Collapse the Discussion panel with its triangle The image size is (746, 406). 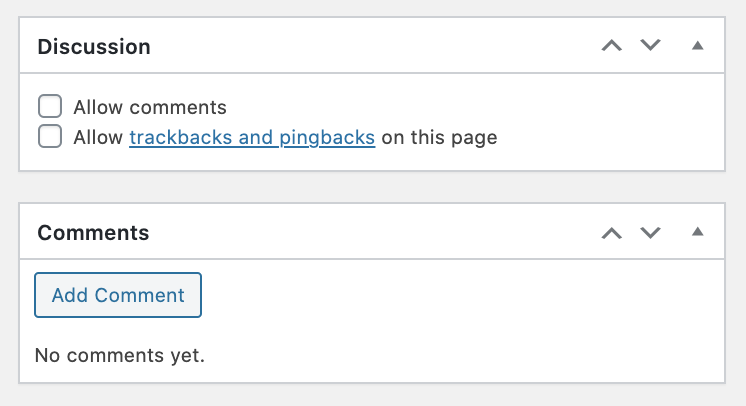point(698,46)
